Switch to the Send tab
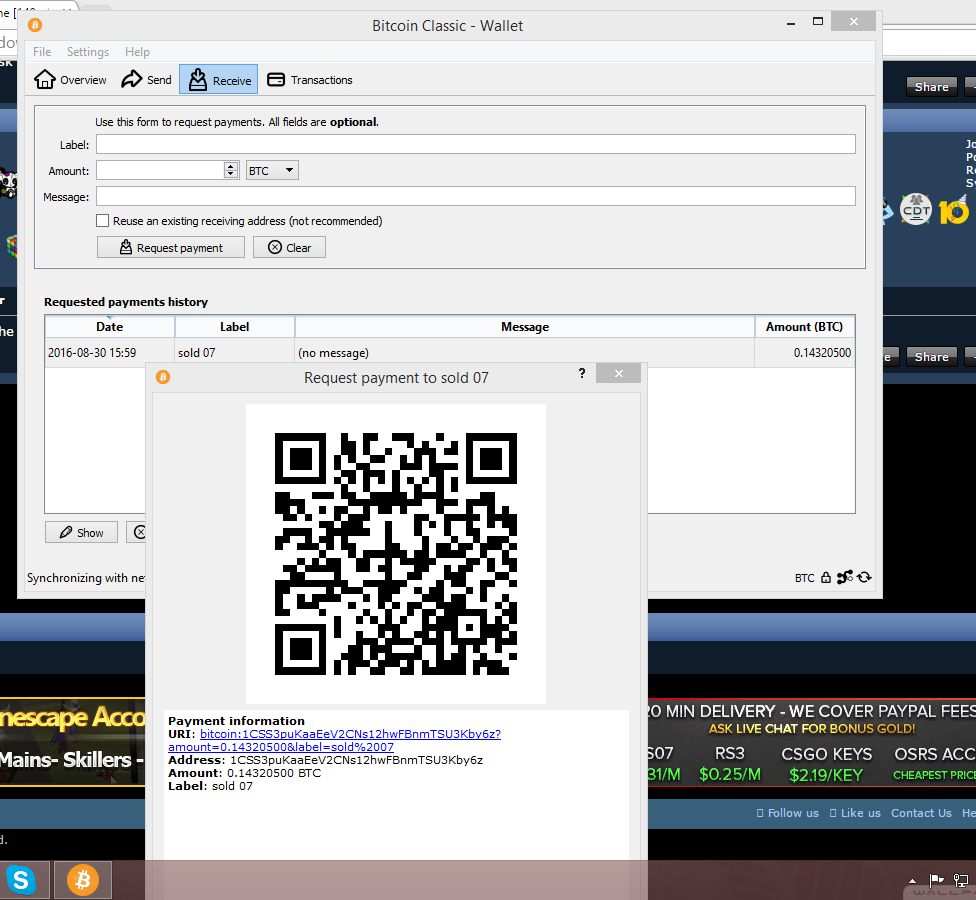Screen dimensions: 976x900 coord(146,80)
